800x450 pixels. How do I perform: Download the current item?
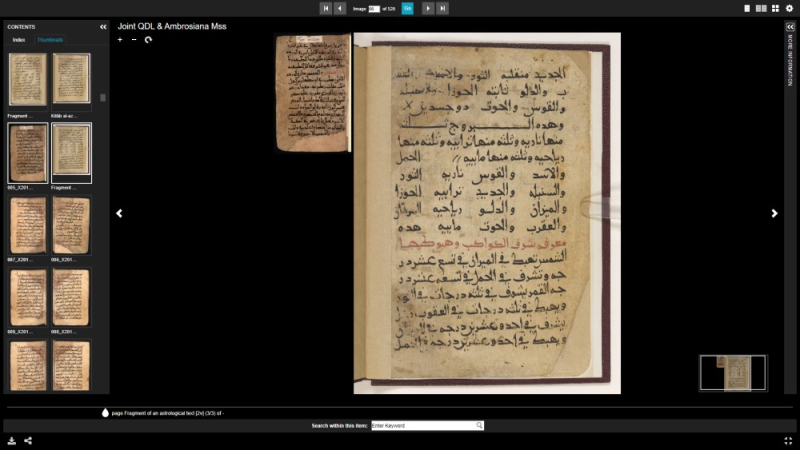tap(12, 441)
